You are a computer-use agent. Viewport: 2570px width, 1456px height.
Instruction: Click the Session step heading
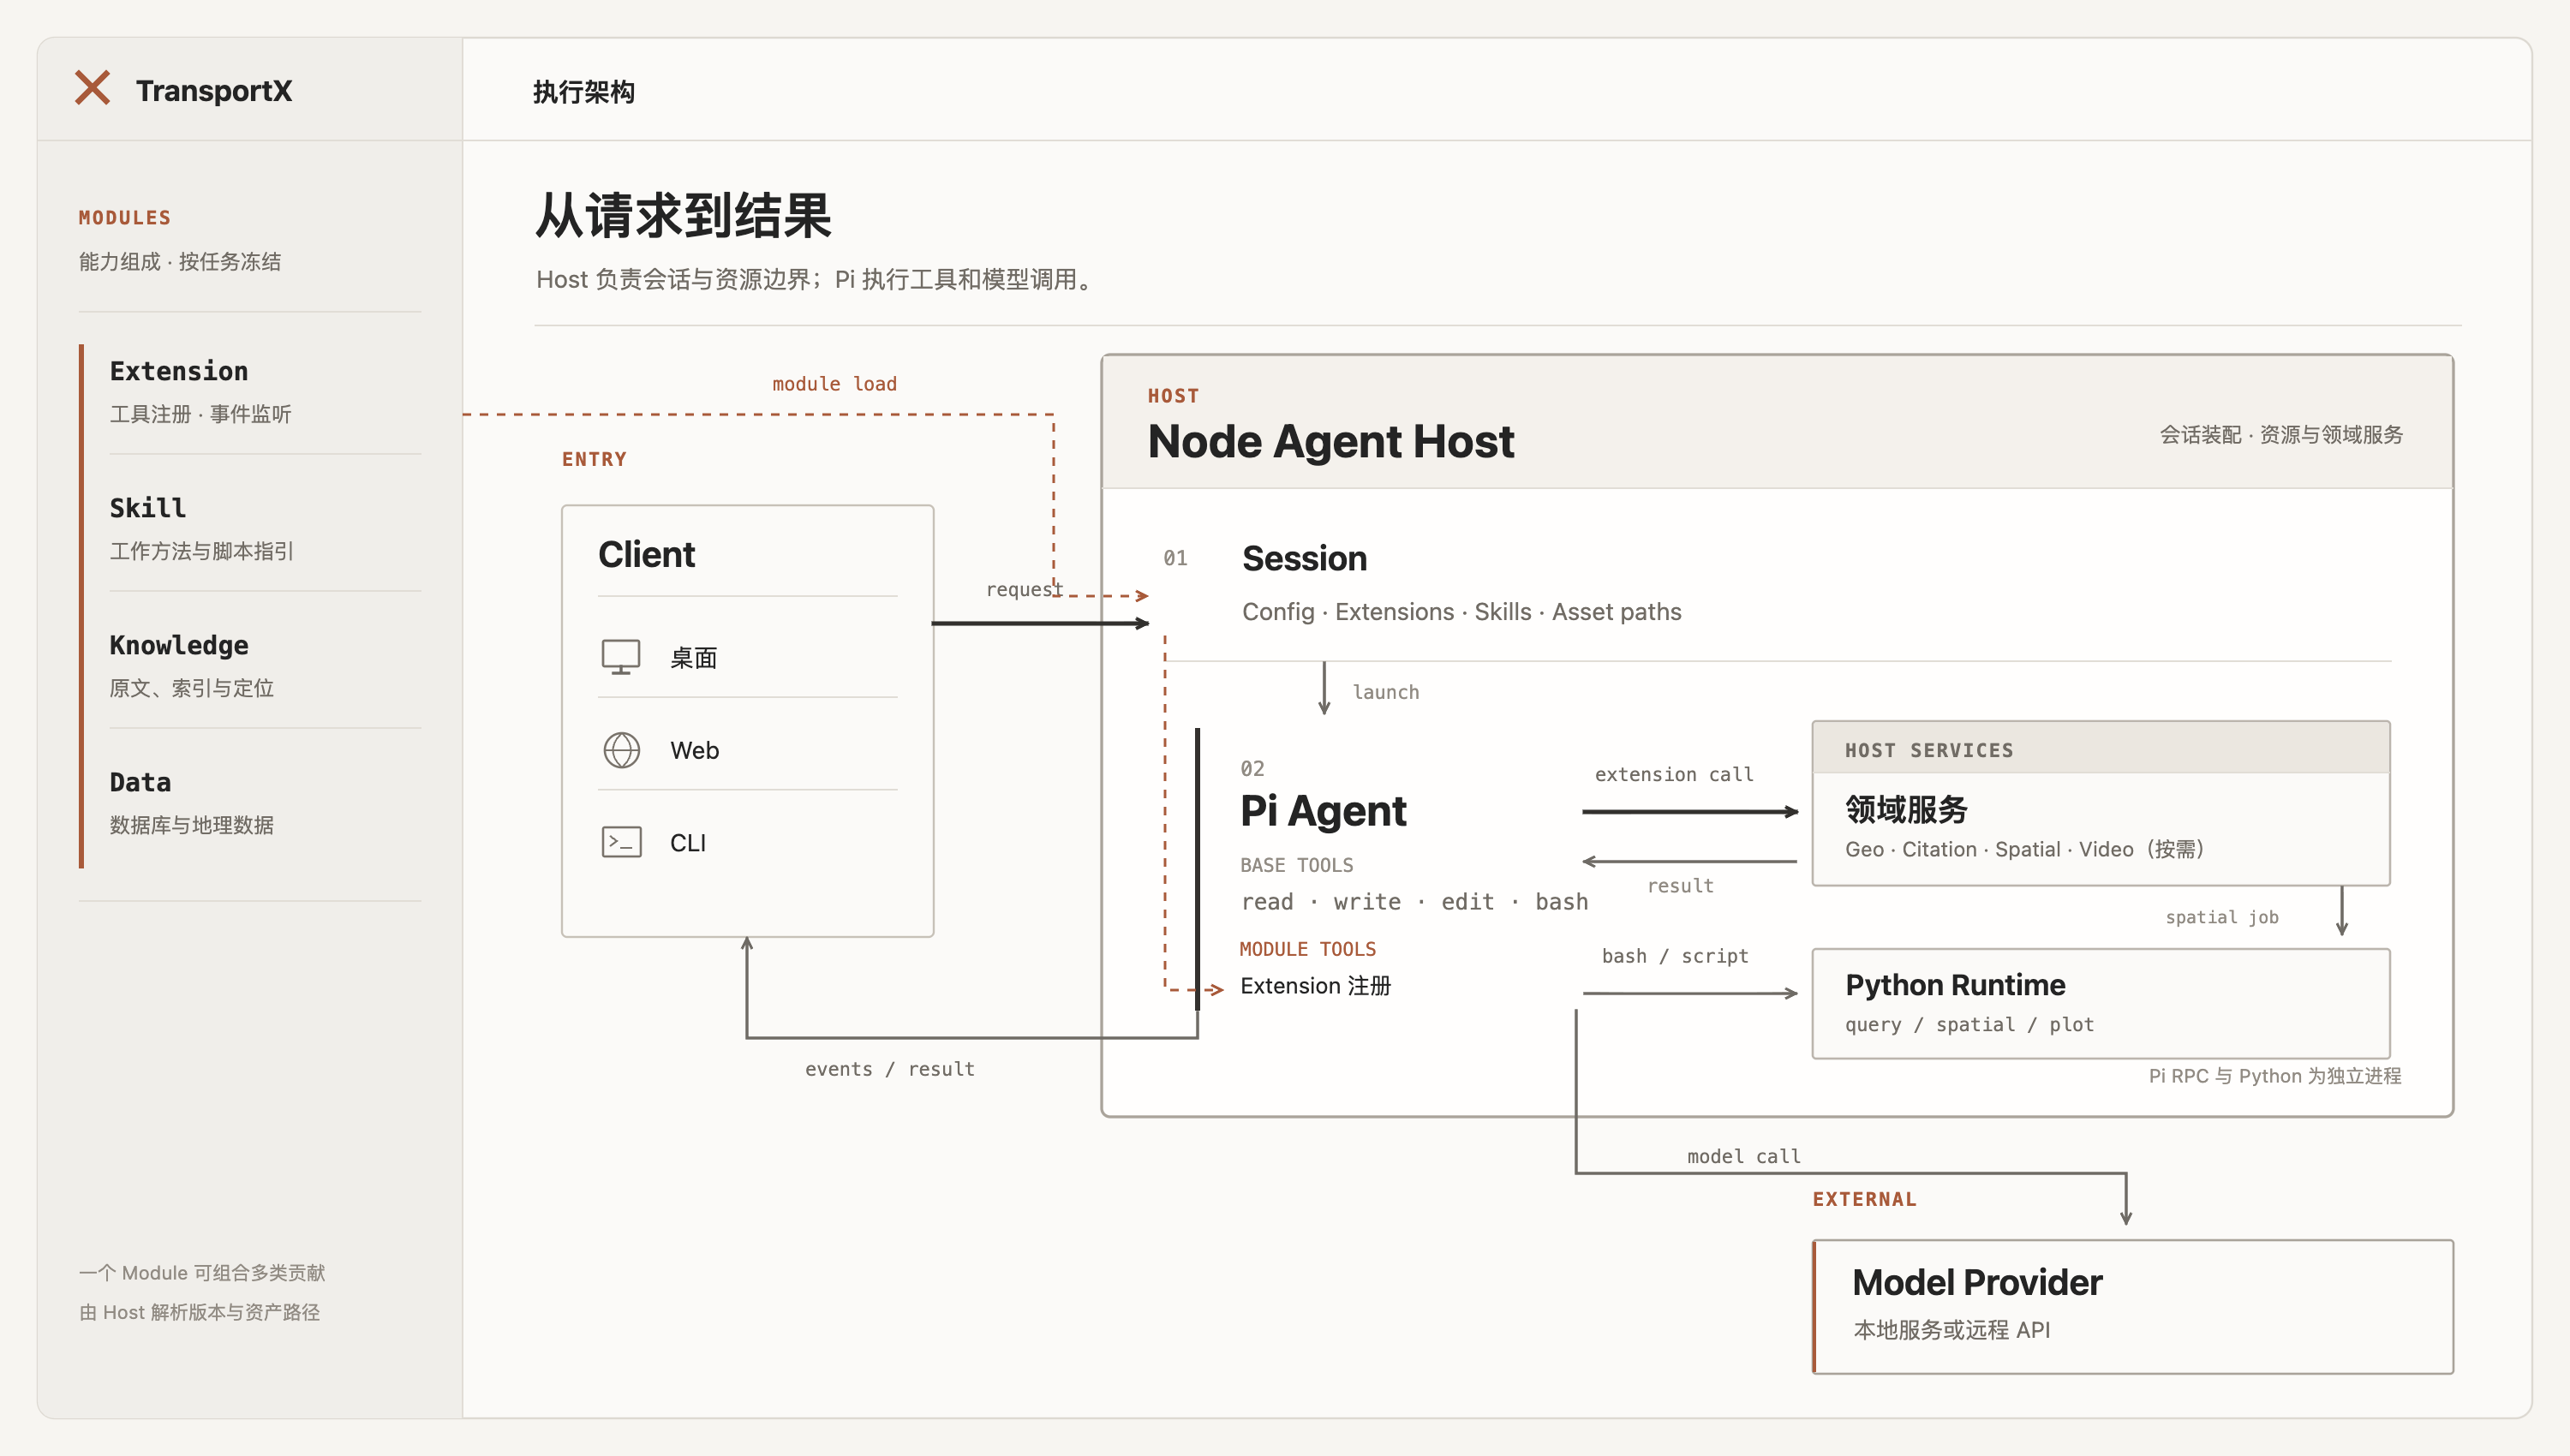pyautogui.click(x=1304, y=558)
